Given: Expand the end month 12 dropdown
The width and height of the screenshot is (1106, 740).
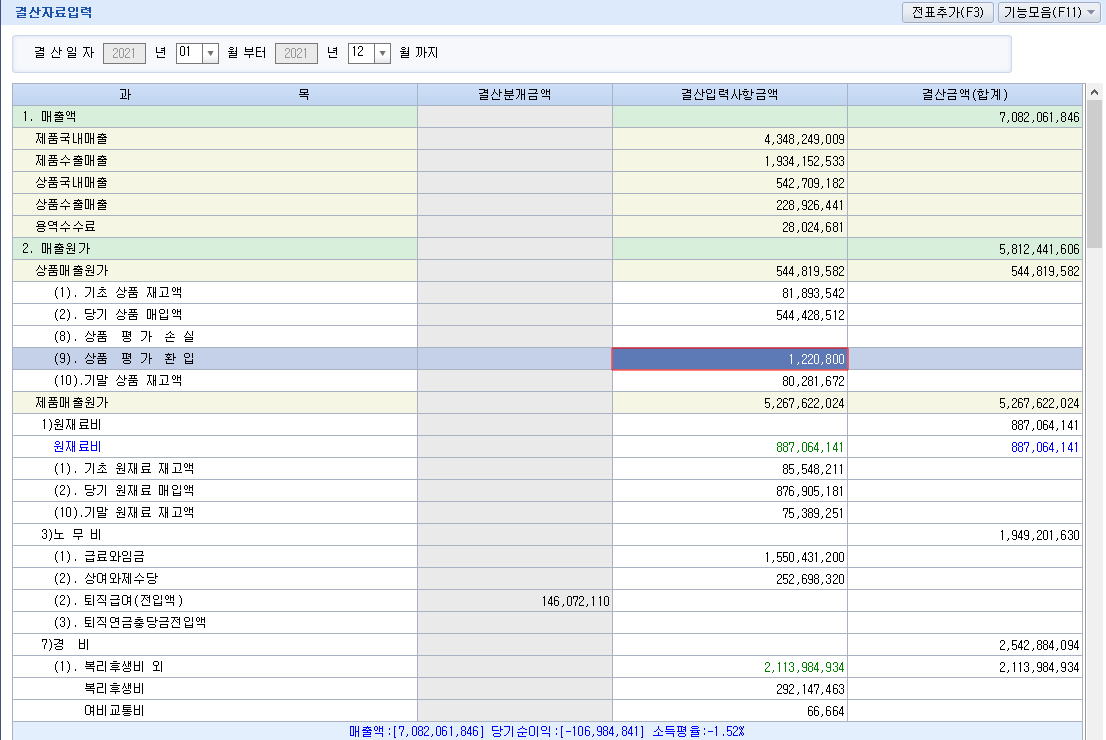Looking at the screenshot, I should click(x=382, y=53).
